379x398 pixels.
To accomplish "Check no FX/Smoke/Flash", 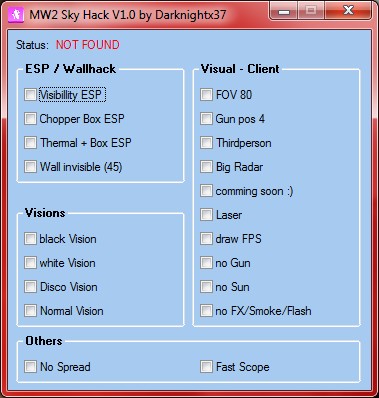I will tap(206, 311).
